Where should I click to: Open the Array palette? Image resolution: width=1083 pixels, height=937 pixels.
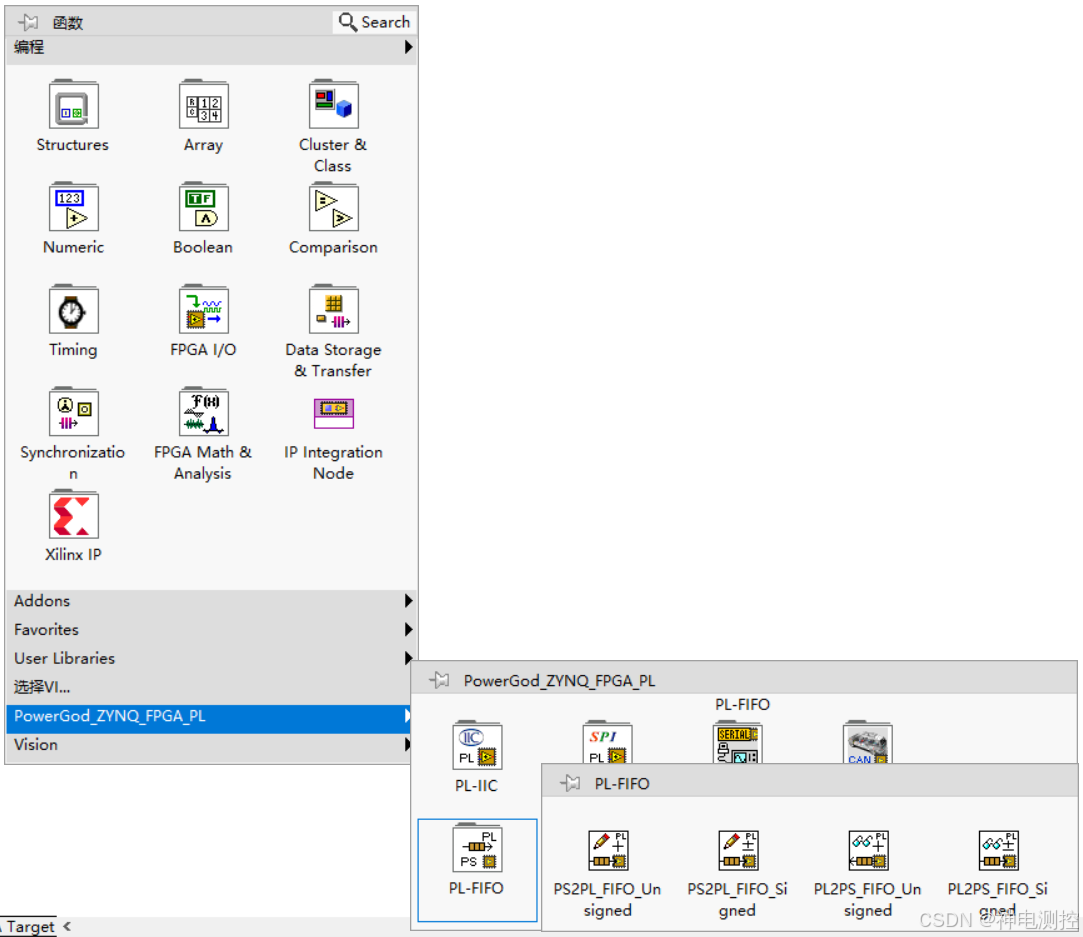coord(203,105)
